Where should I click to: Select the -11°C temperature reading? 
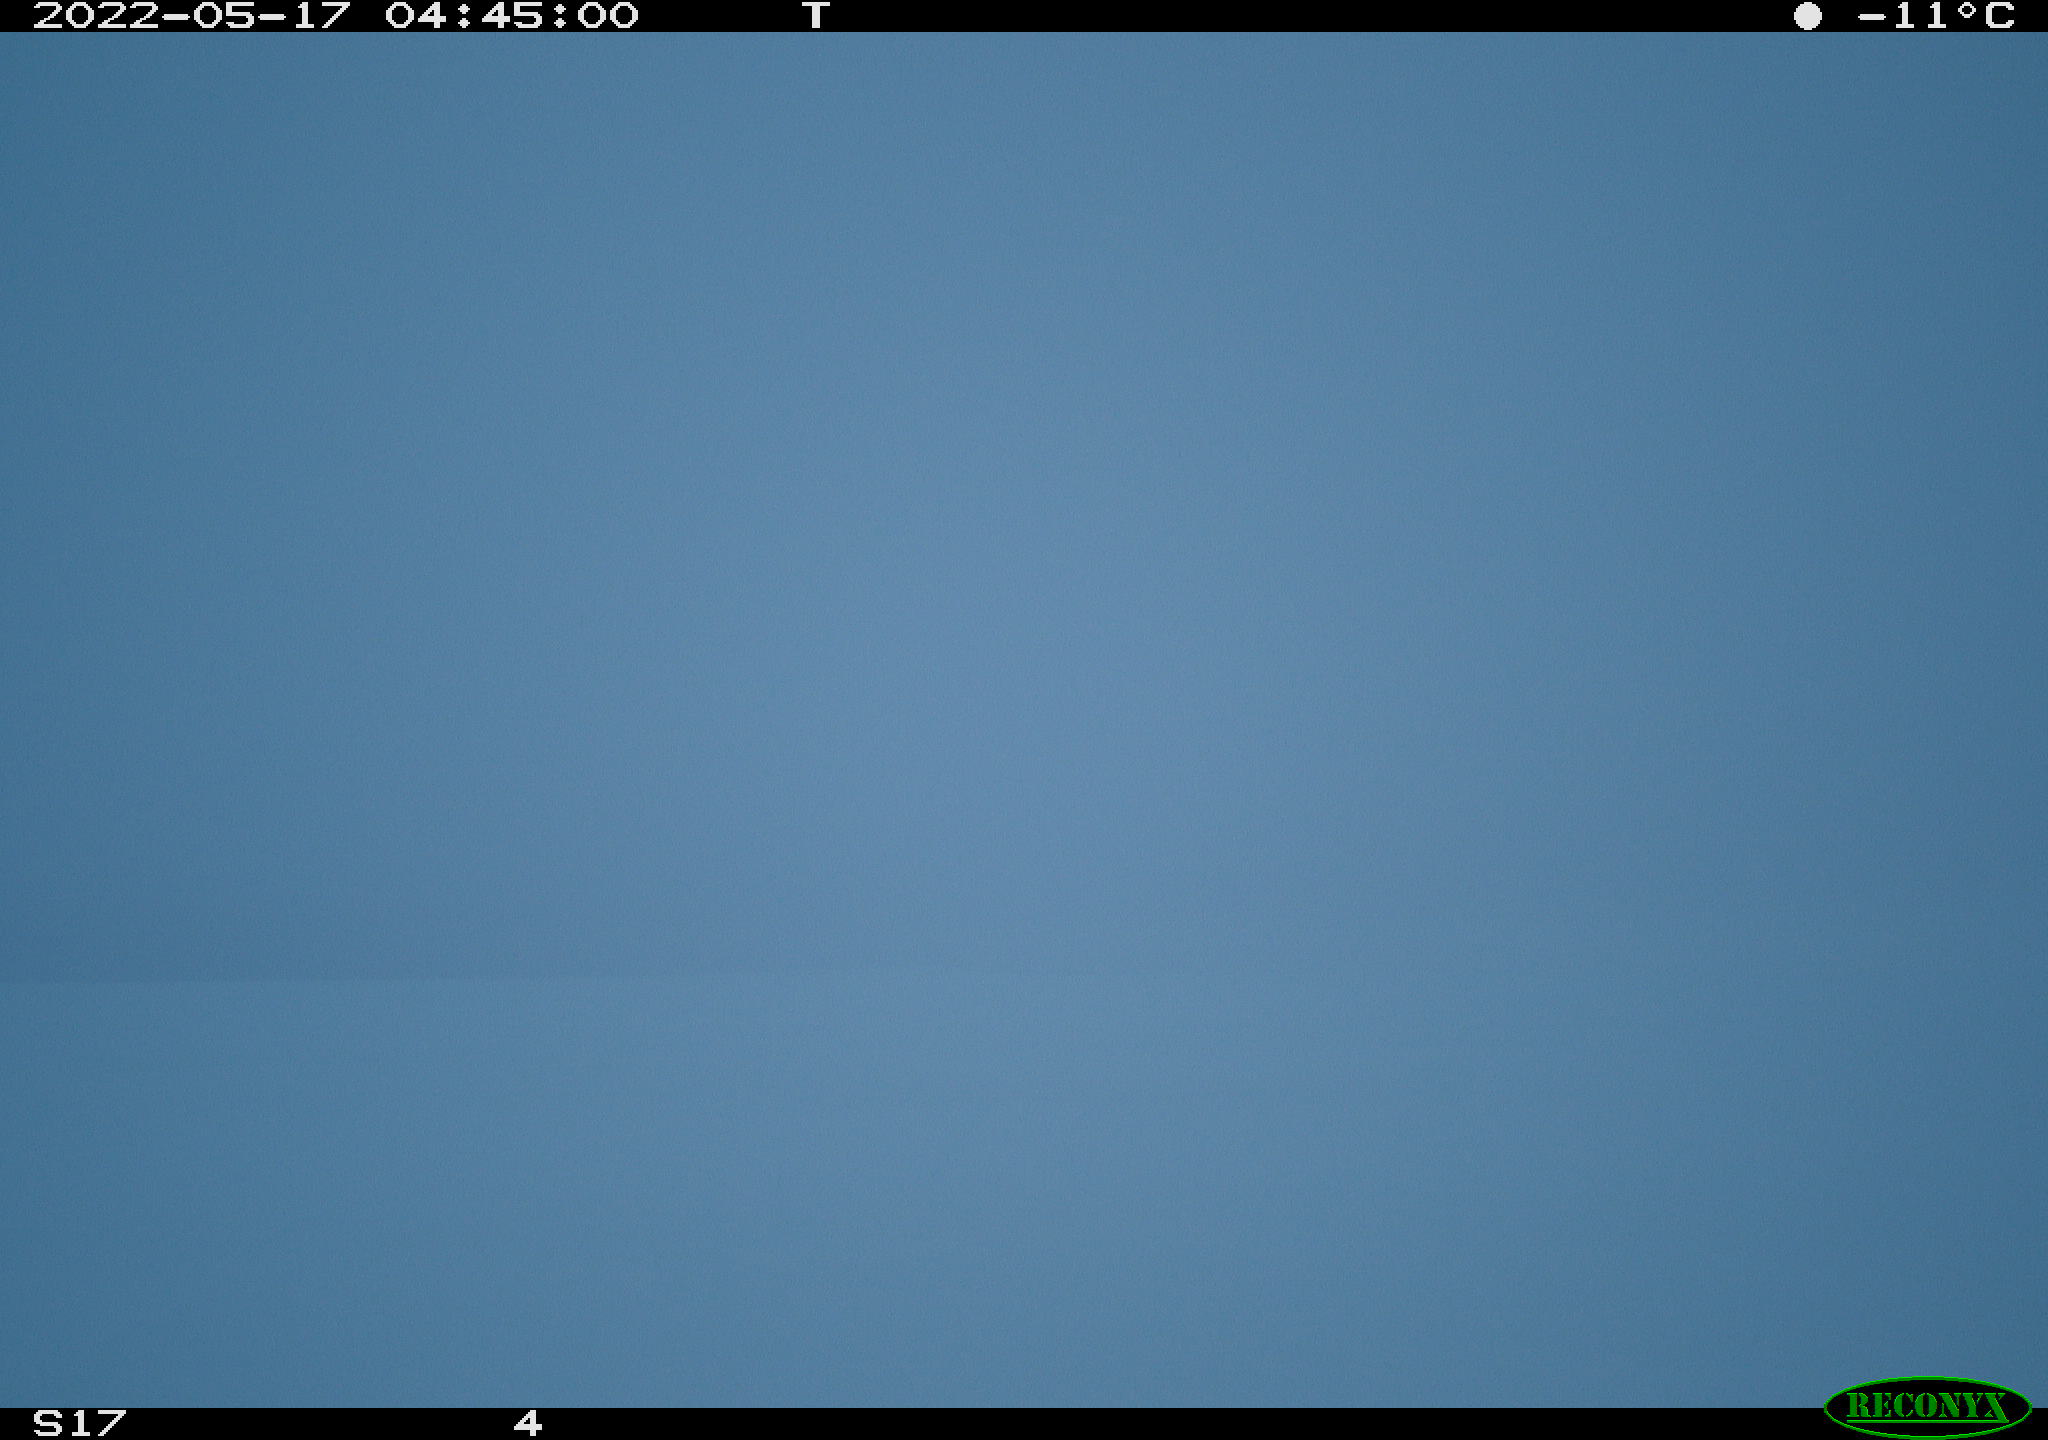click(x=1936, y=16)
